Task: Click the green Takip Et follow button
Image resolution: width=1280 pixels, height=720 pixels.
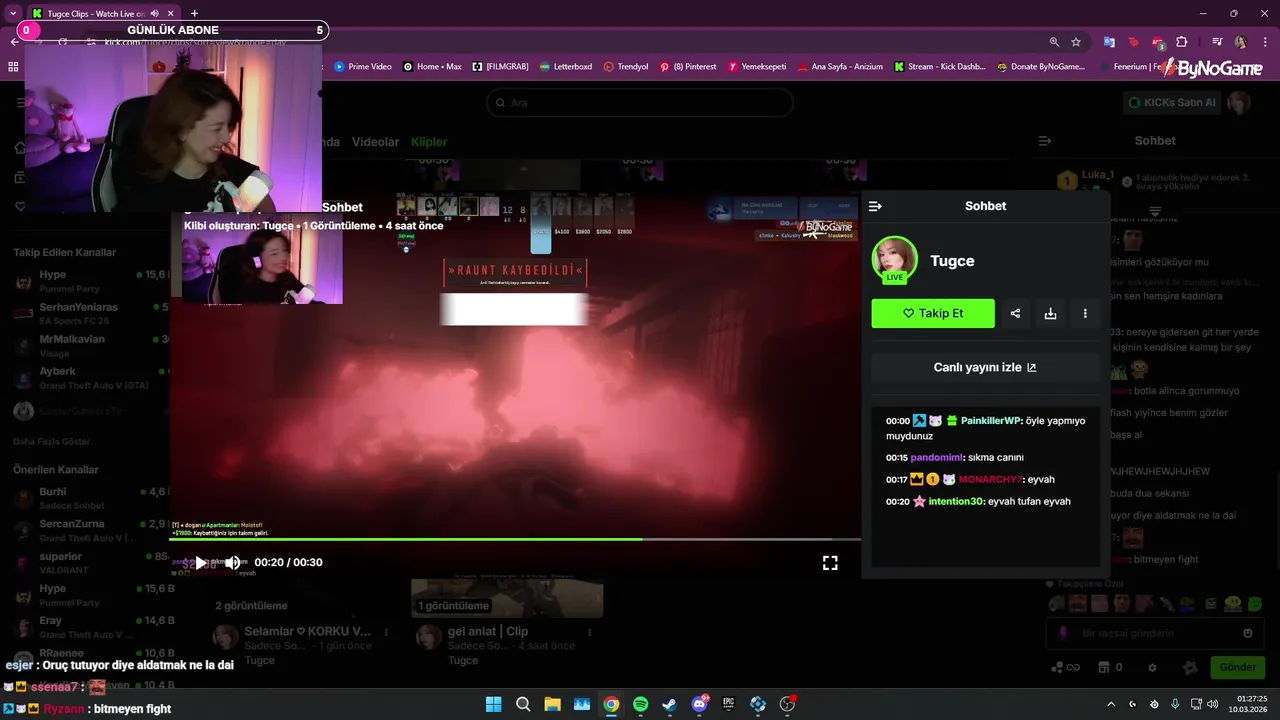Action: (x=933, y=313)
